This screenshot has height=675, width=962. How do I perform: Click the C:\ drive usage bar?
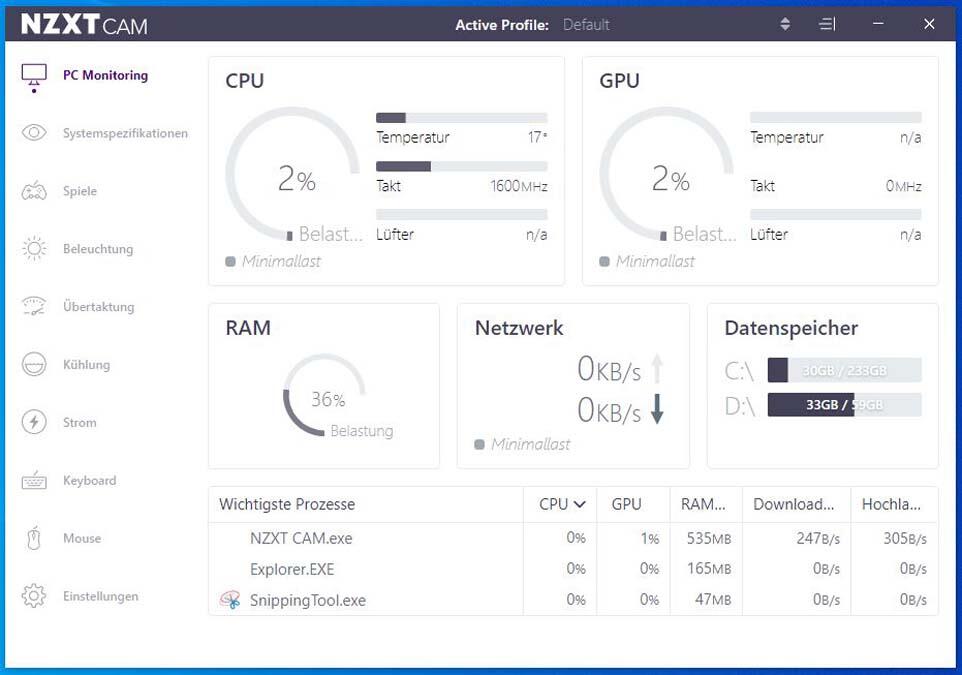[844, 370]
